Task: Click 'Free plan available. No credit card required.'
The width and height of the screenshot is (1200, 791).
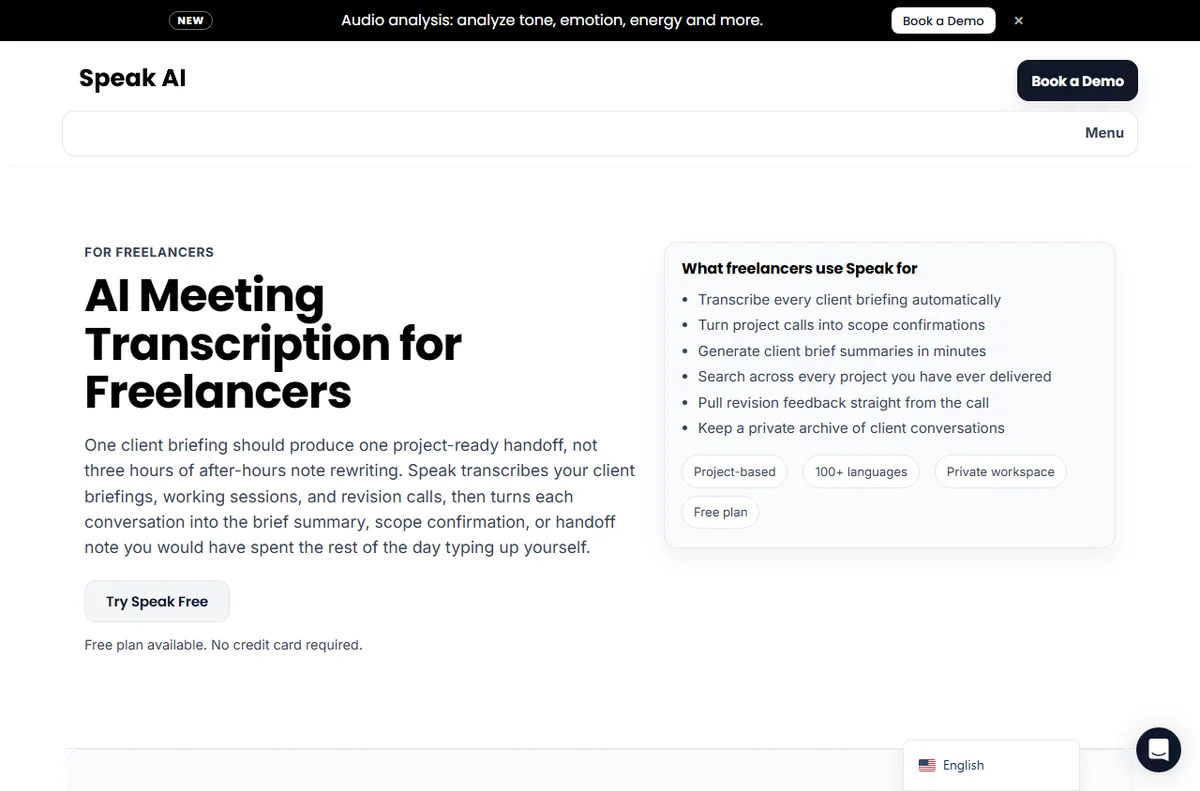Action: pyautogui.click(x=223, y=645)
